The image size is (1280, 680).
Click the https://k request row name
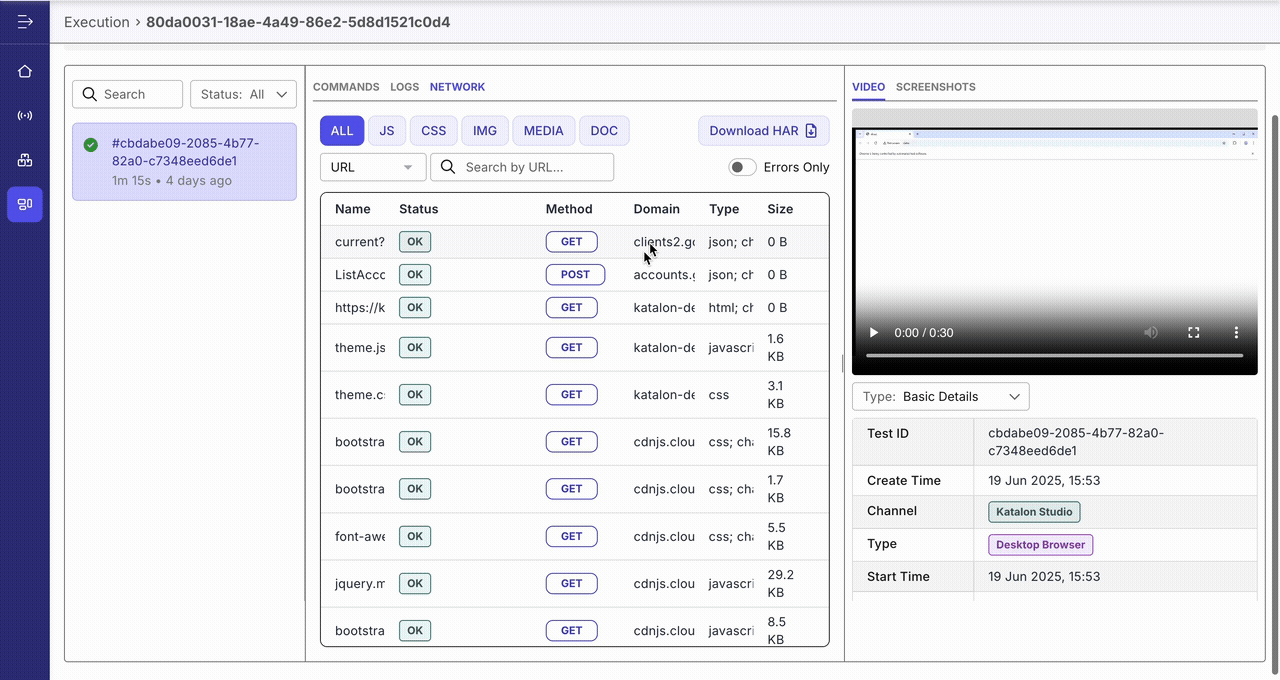(360, 308)
